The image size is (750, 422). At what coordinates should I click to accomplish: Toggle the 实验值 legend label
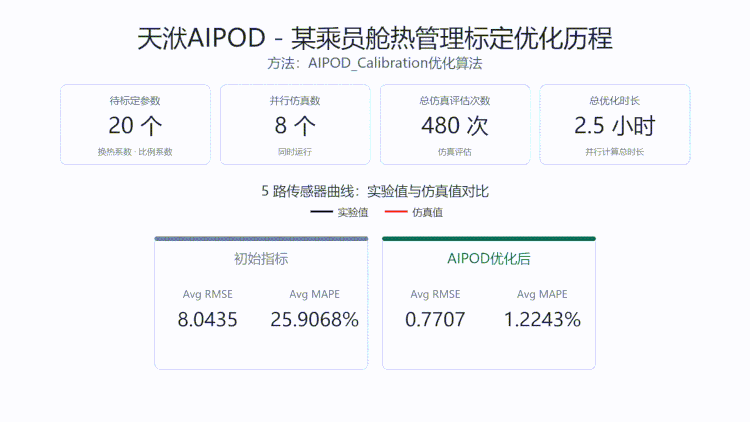[353, 212]
